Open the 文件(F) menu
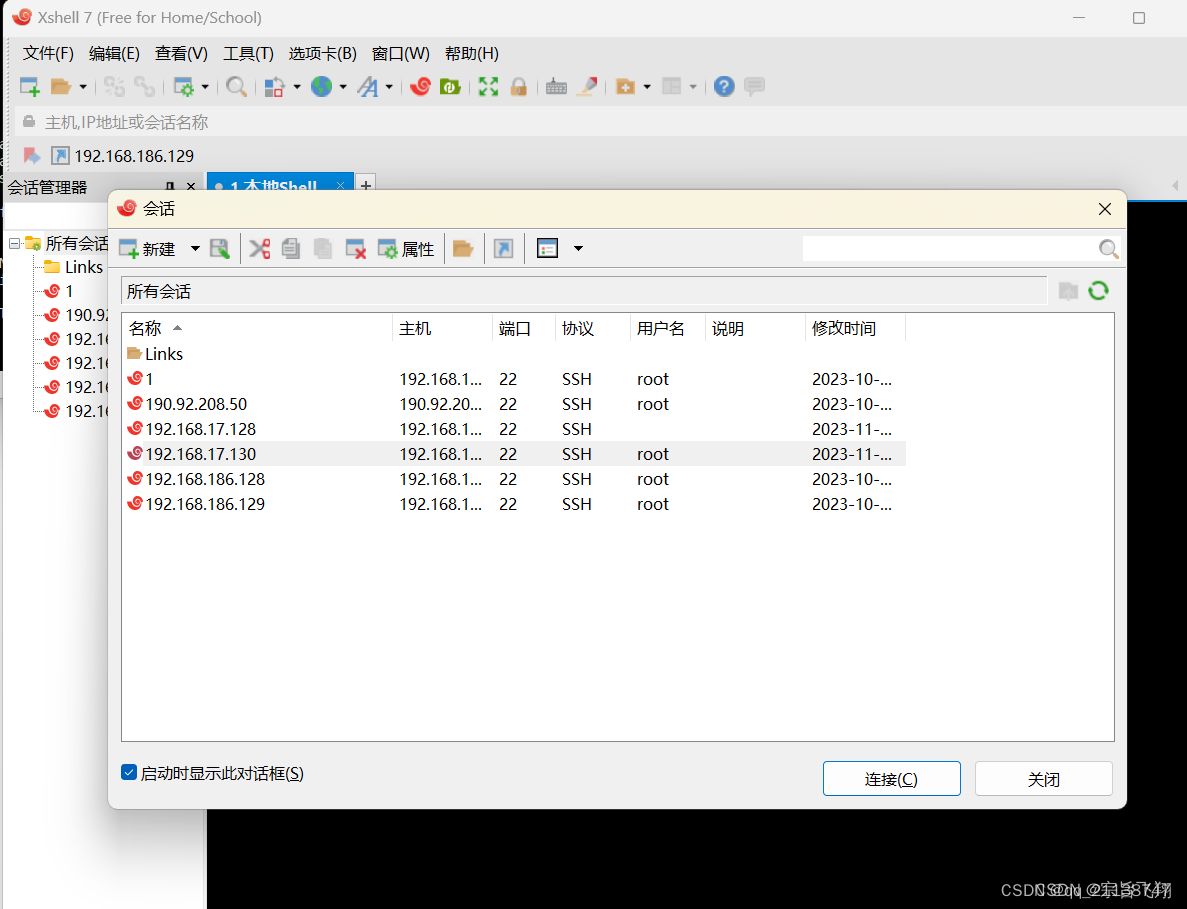The width and height of the screenshot is (1187, 909). pos(48,53)
